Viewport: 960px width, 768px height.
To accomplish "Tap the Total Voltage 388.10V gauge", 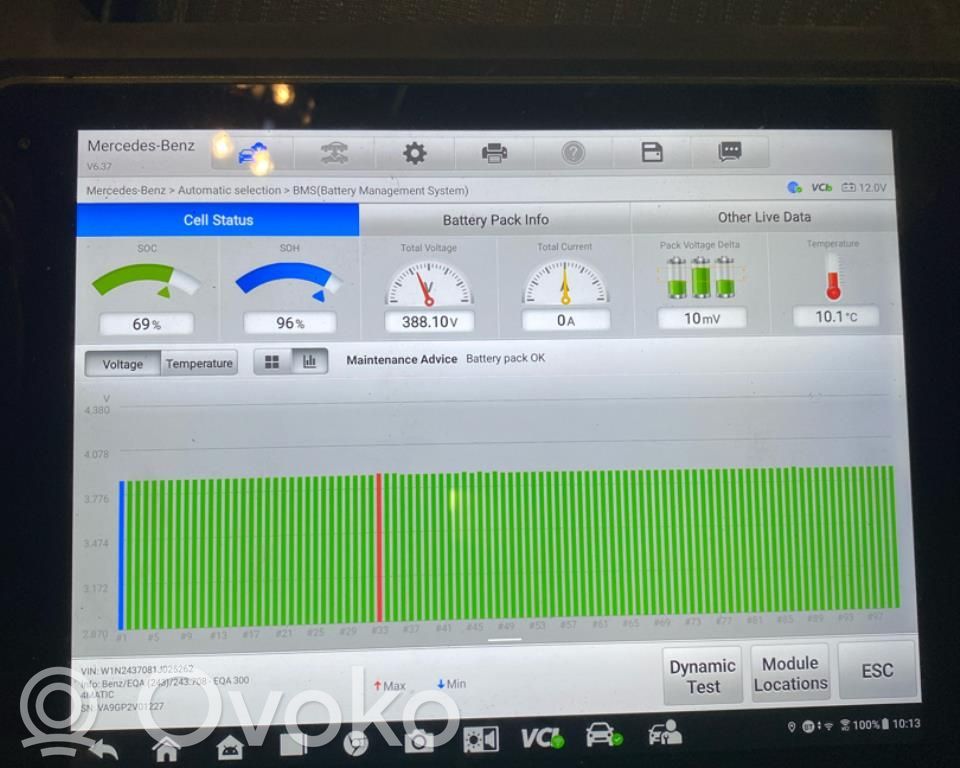I will point(429,284).
